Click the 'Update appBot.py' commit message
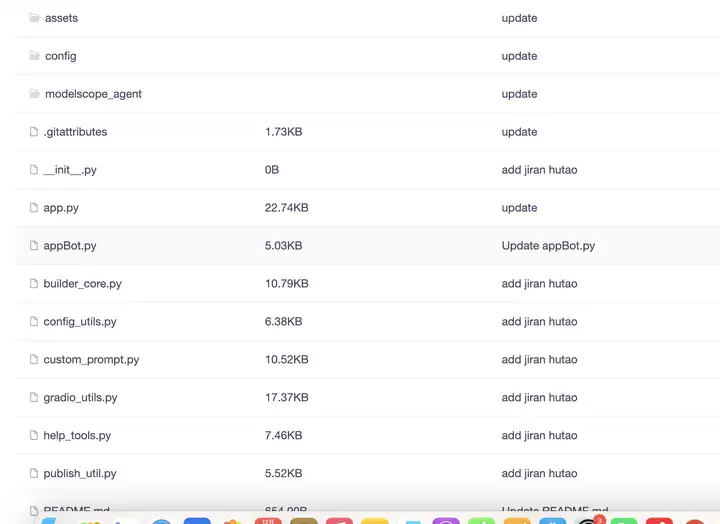 coord(548,246)
